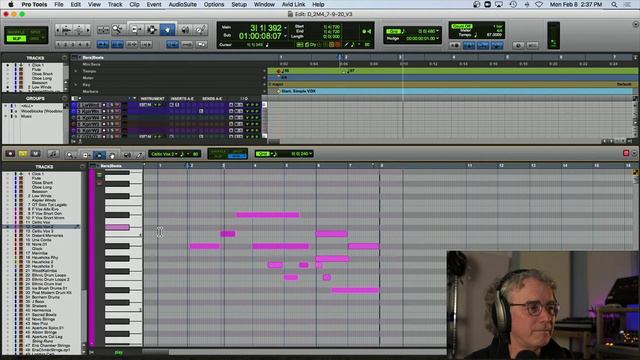
Task: Select the Trim tool in main toolbar
Action: coord(135,29)
